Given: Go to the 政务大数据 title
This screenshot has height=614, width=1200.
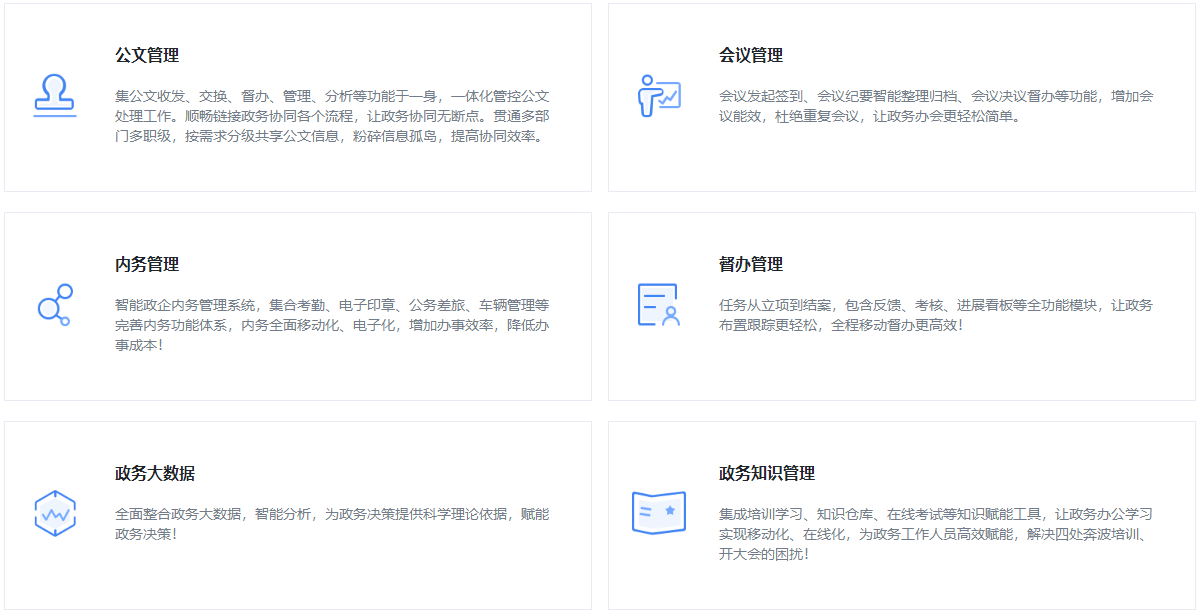Looking at the screenshot, I should pyautogui.click(x=155, y=473).
